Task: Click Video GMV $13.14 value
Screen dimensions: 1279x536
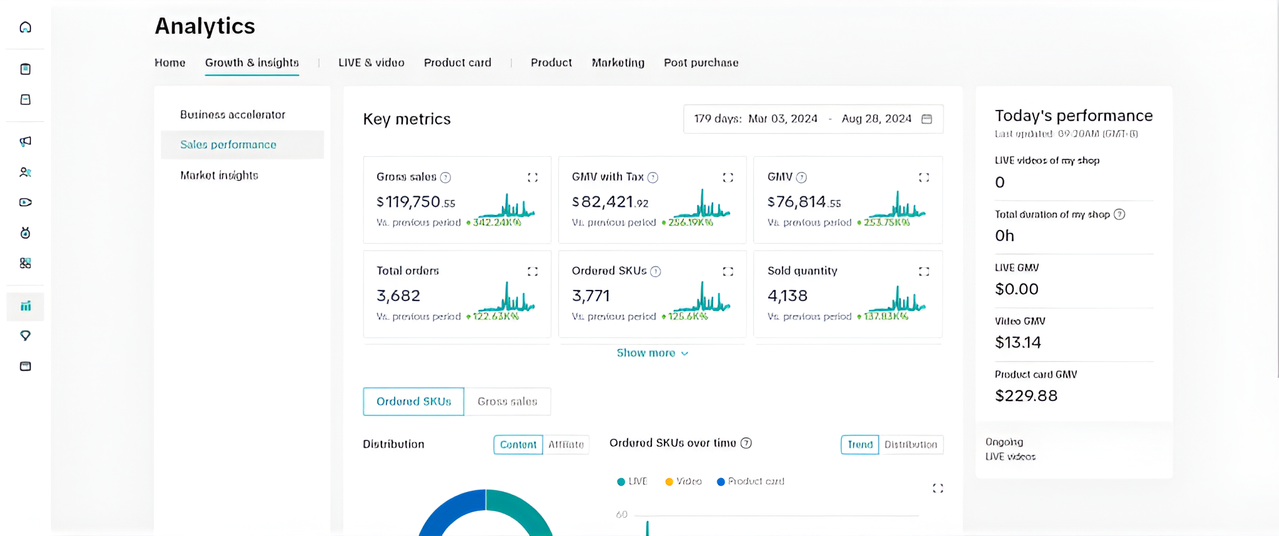Action: [1018, 342]
